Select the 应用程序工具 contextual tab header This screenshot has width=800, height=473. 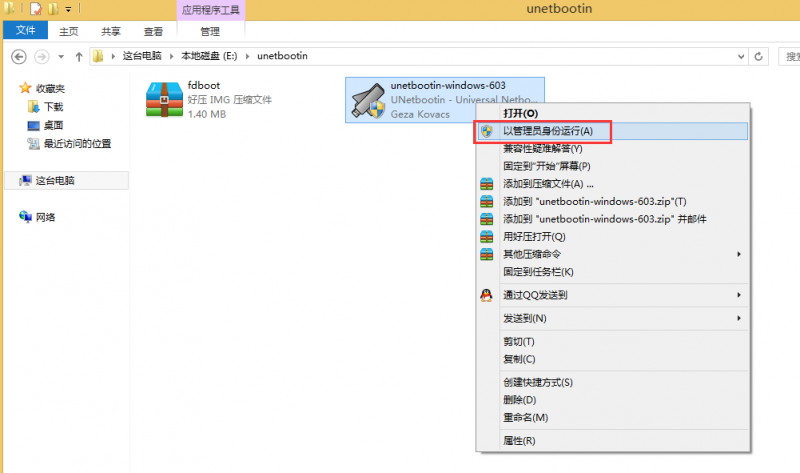coord(211,10)
